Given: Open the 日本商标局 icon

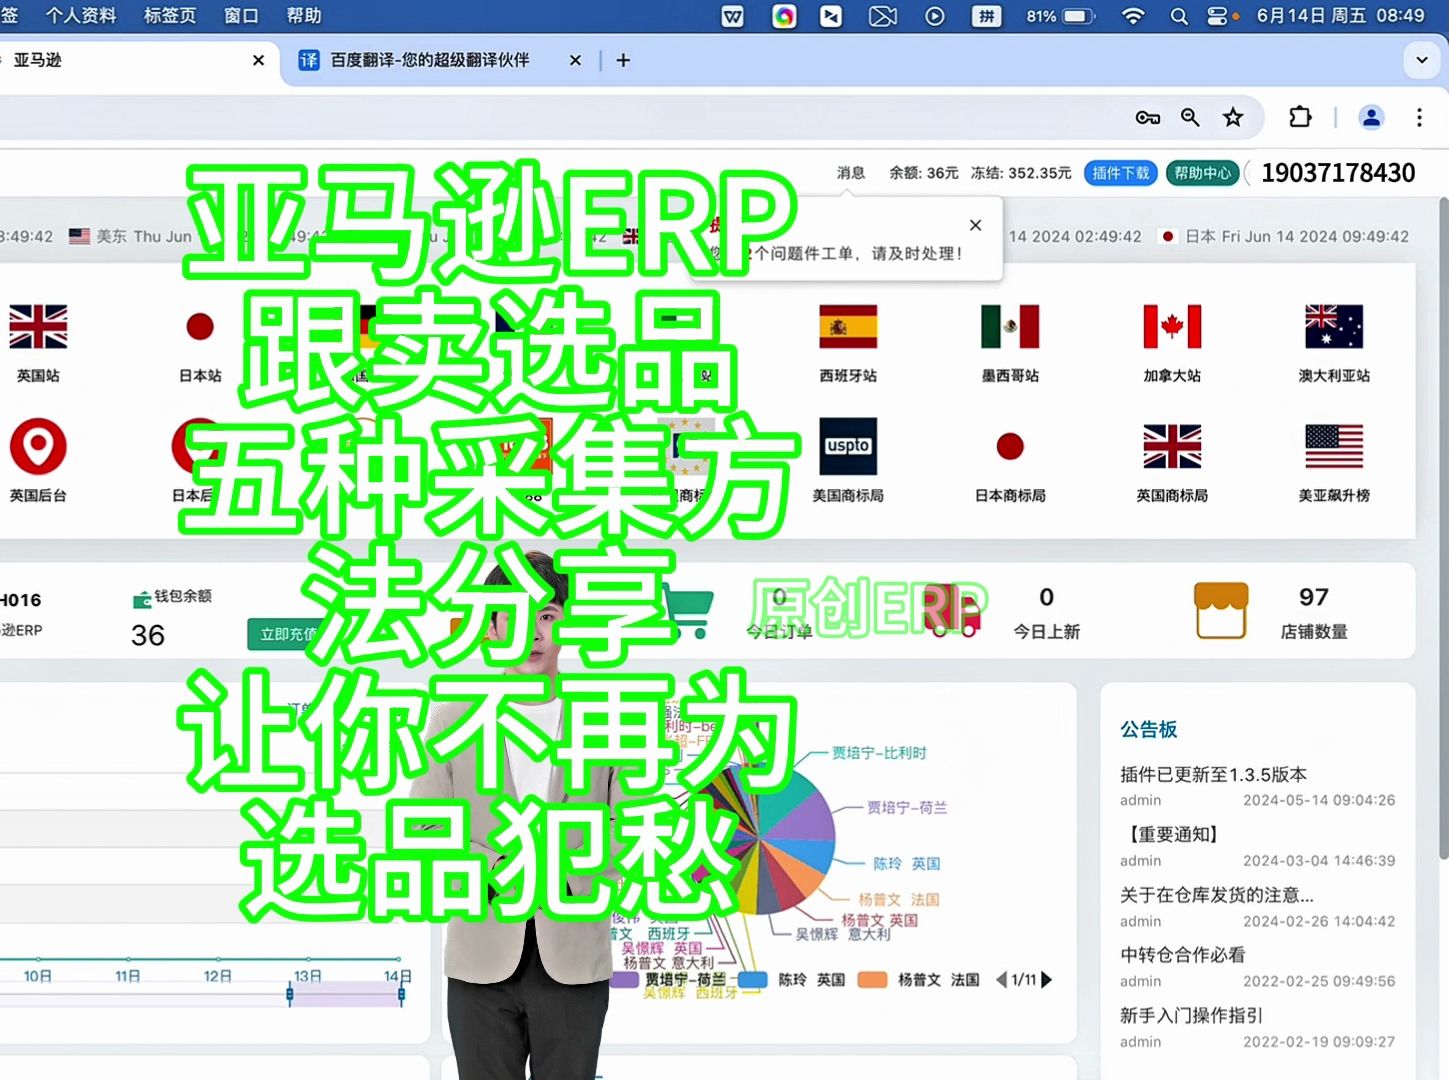Looking at the screenshot, I should click(x=1010, y=446).
